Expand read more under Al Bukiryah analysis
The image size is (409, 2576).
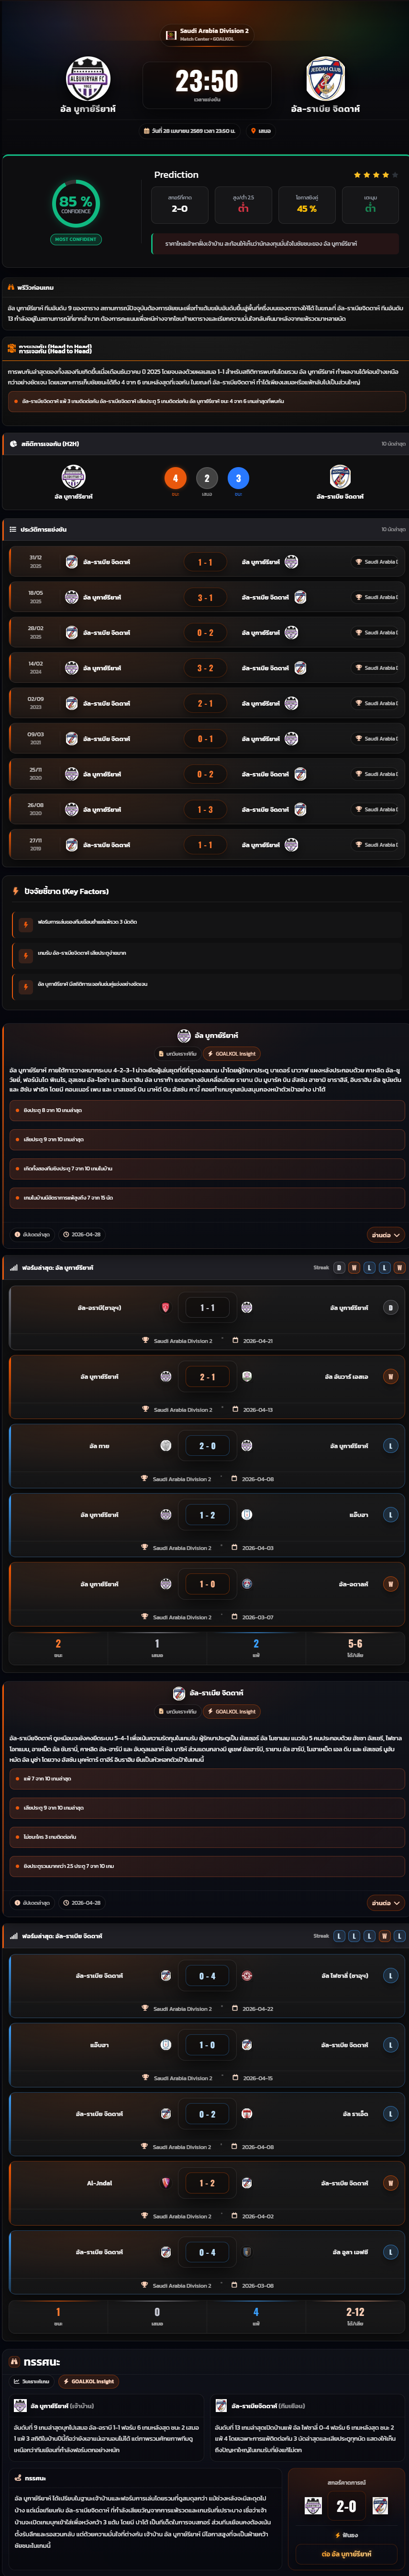(x=384, y=1235)
